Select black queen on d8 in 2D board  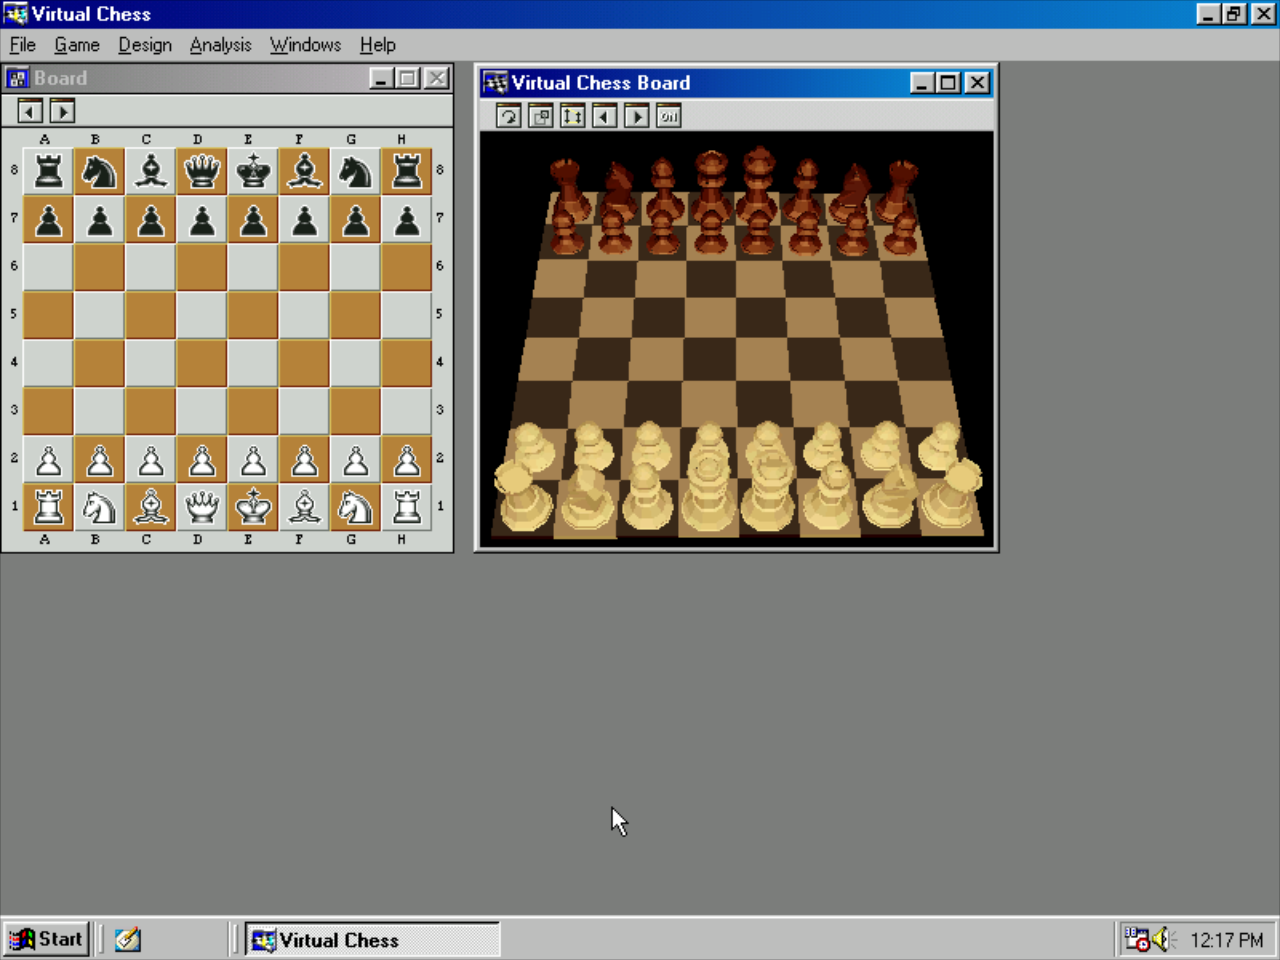click(202, 171)
